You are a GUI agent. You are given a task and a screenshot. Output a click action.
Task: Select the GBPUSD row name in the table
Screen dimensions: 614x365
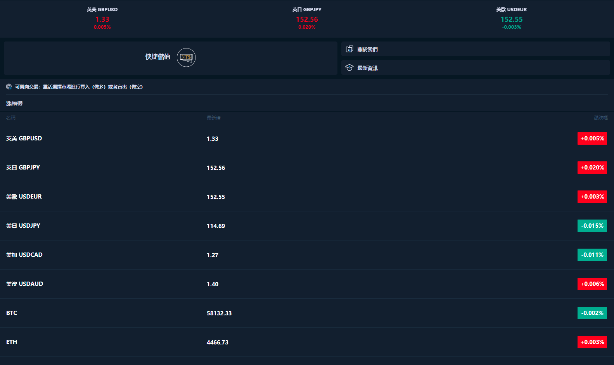point(24,138)
